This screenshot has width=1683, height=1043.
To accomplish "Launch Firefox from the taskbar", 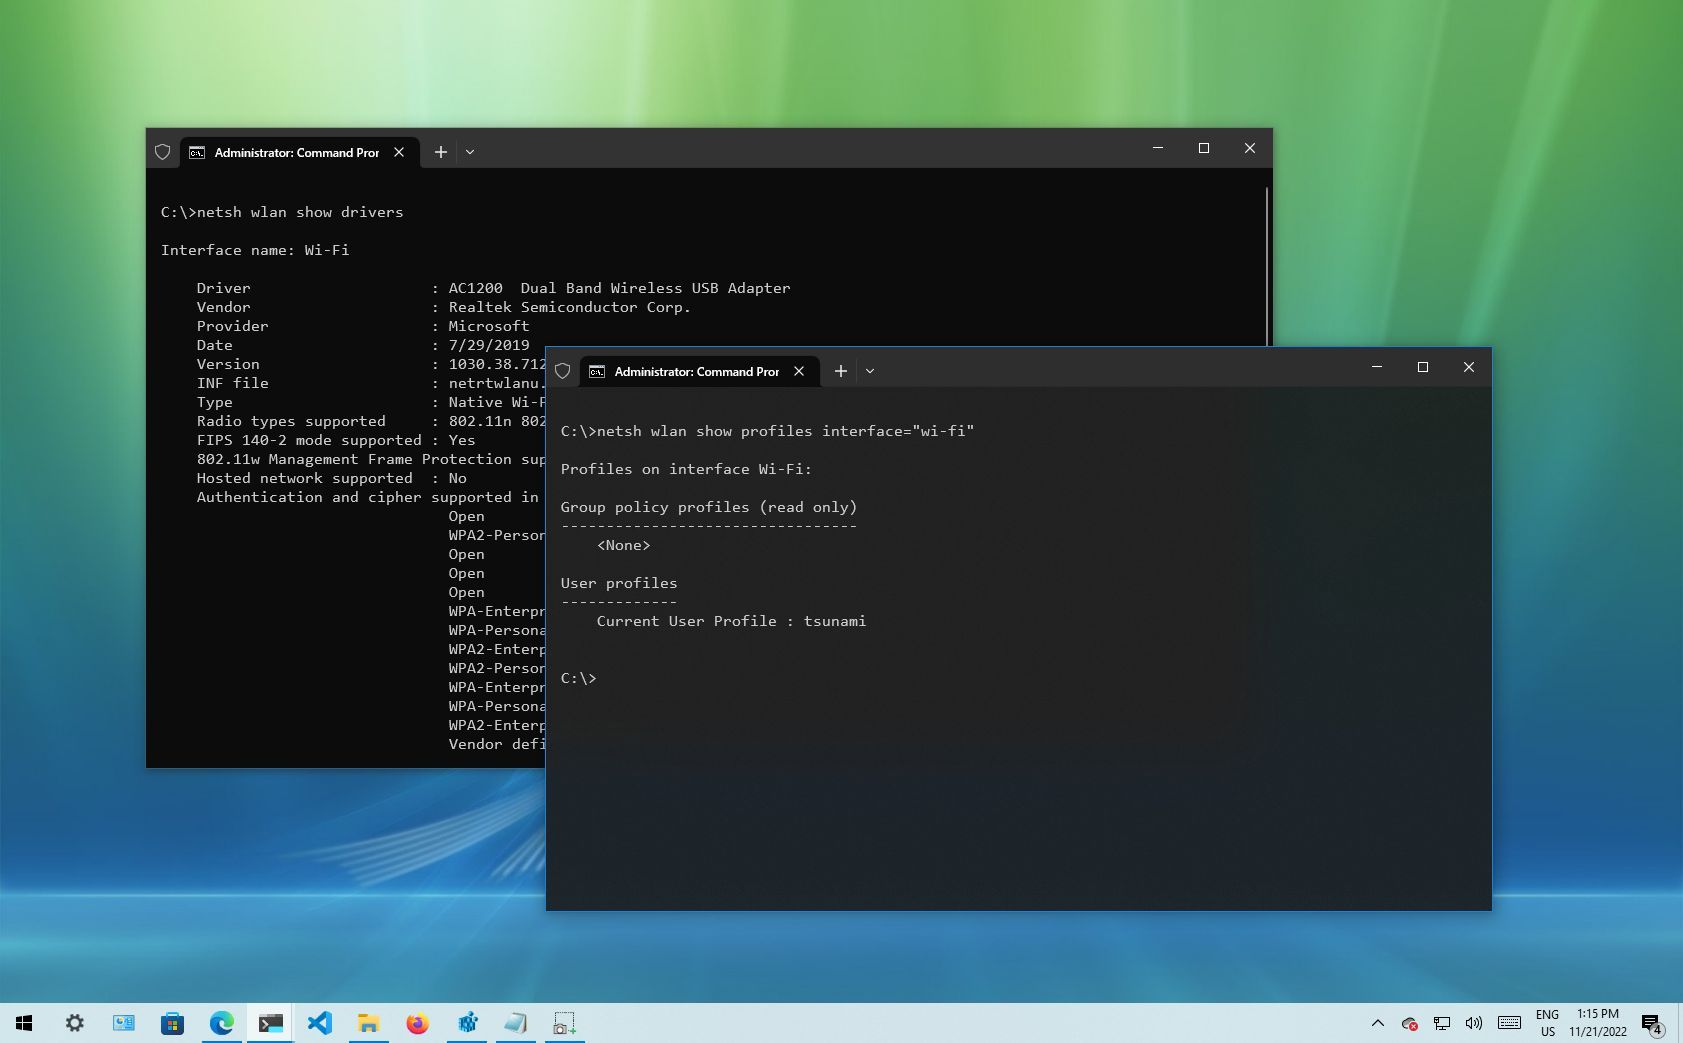I will click(417, 1022).
